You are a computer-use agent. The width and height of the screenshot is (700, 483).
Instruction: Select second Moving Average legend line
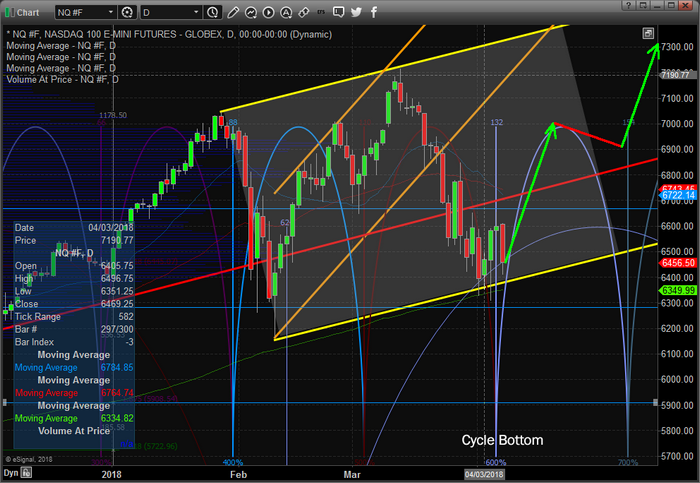point(61,57)
